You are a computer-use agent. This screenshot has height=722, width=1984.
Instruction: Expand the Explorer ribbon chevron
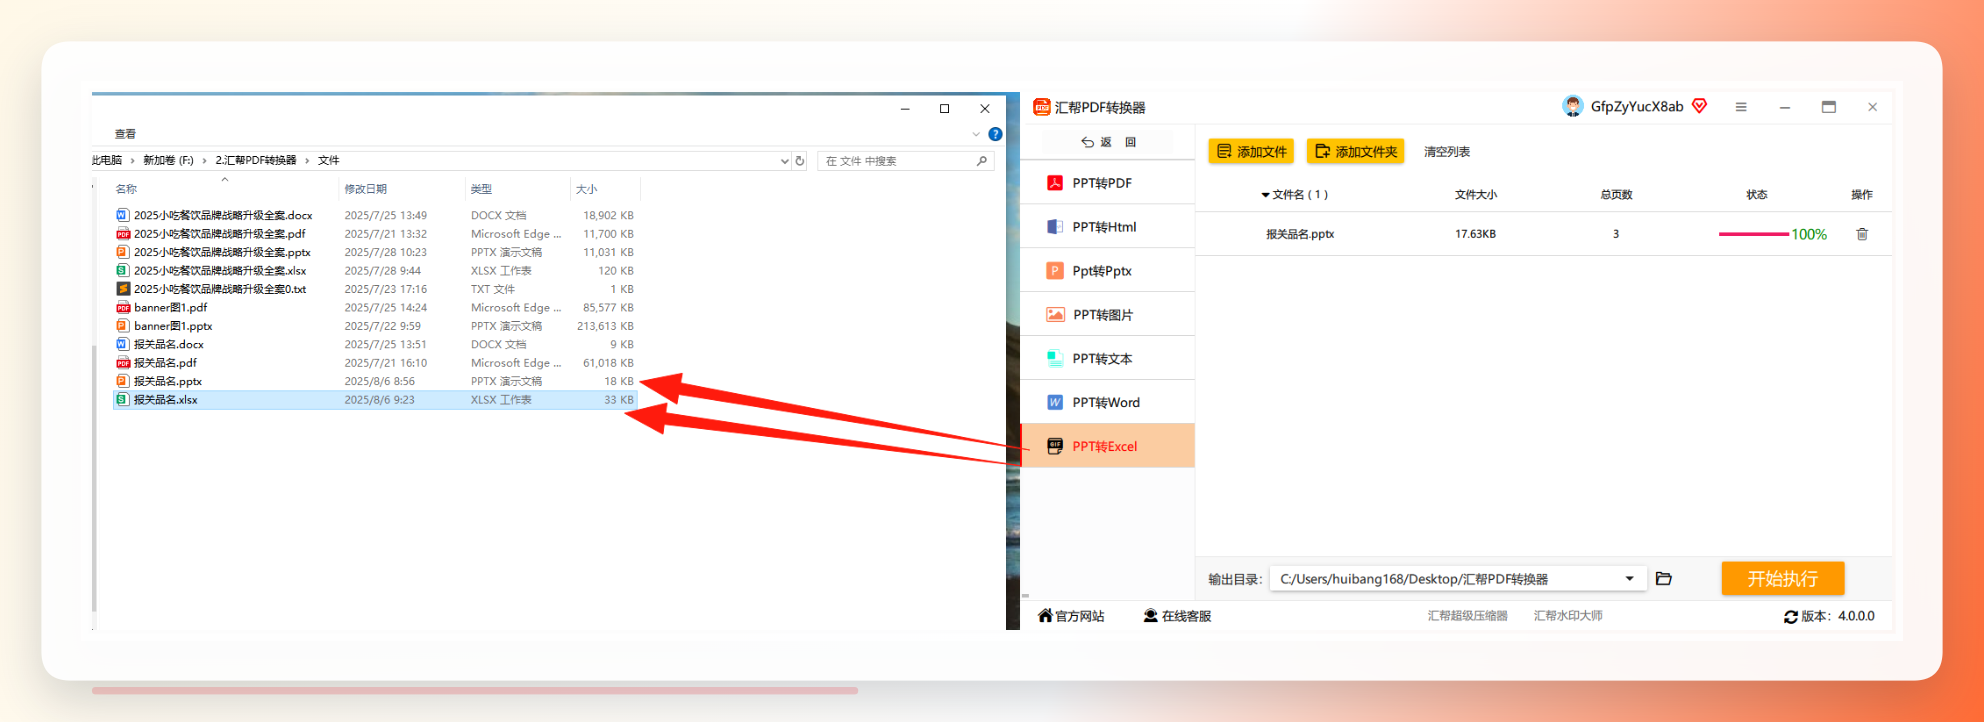coord(976,134)
